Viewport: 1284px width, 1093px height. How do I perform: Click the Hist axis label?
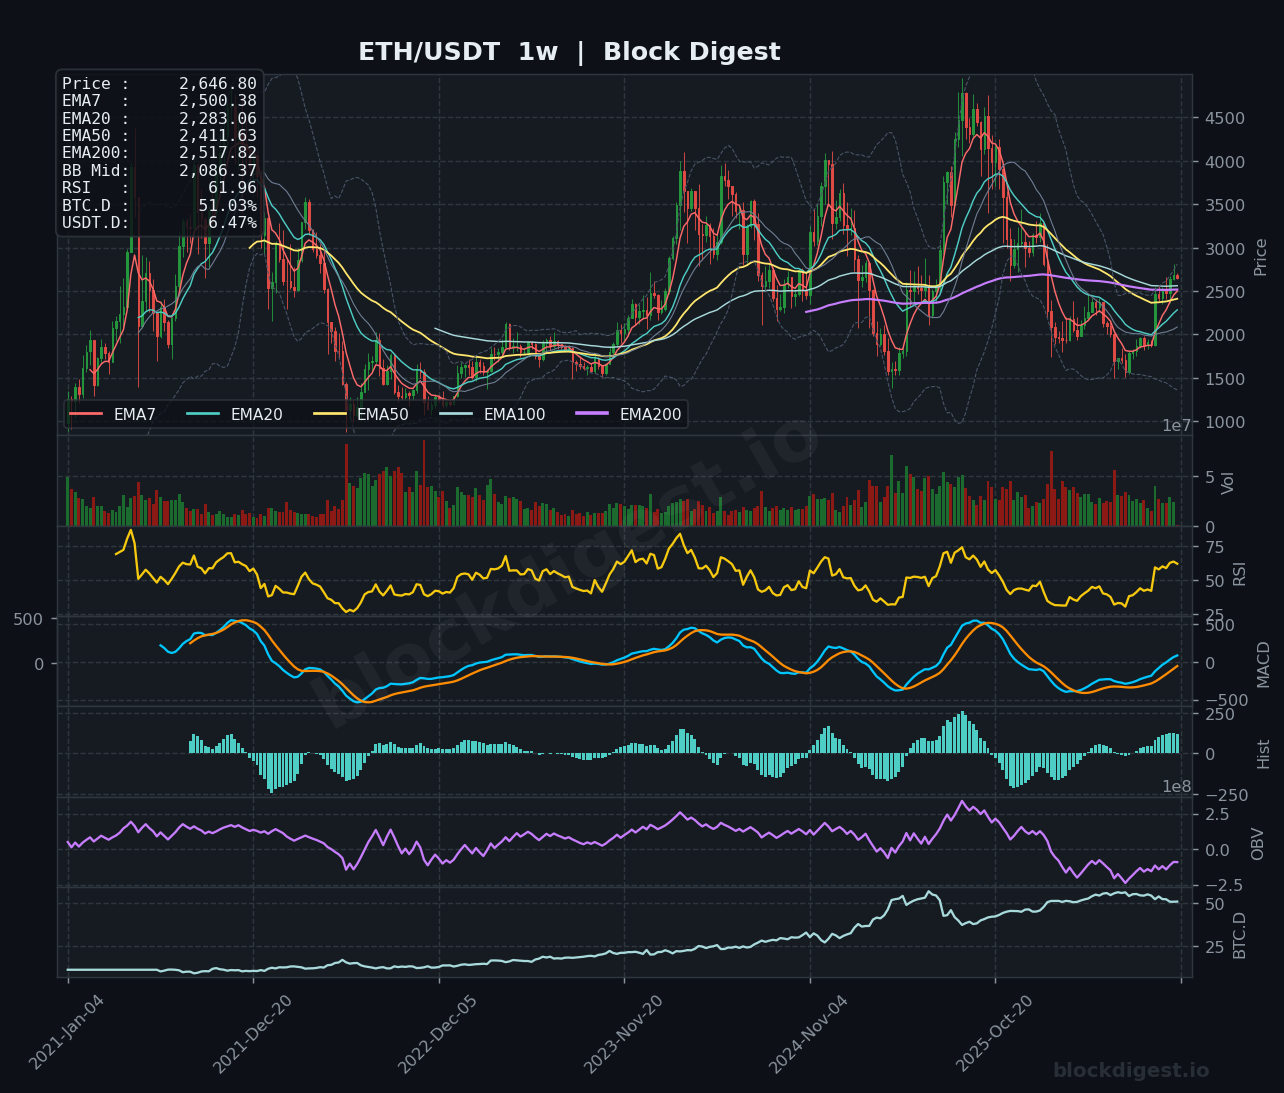tap(1263, 753)
